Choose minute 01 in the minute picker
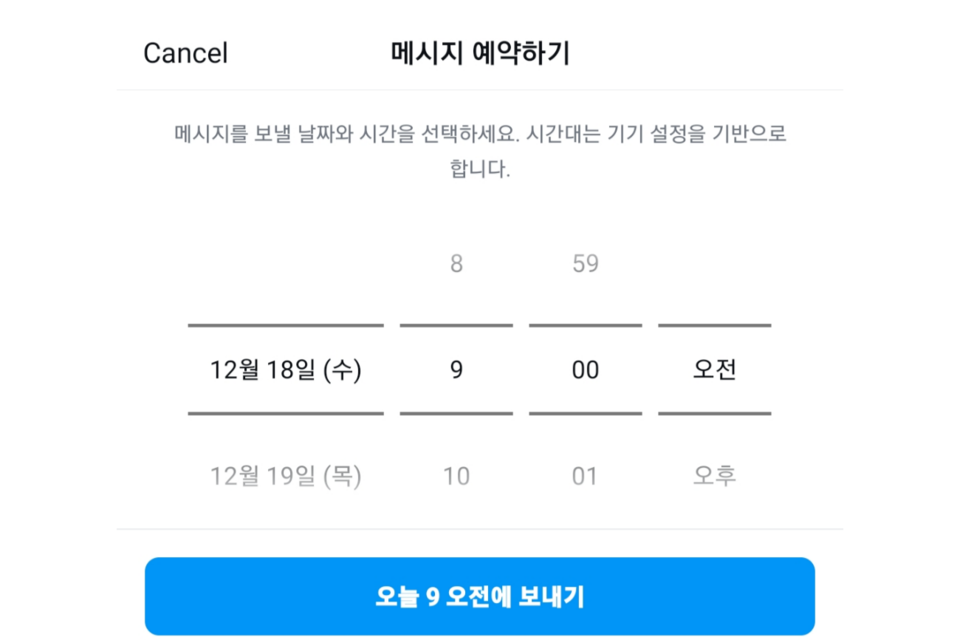This screenshot has width=960, height=640. coord(585,476)
